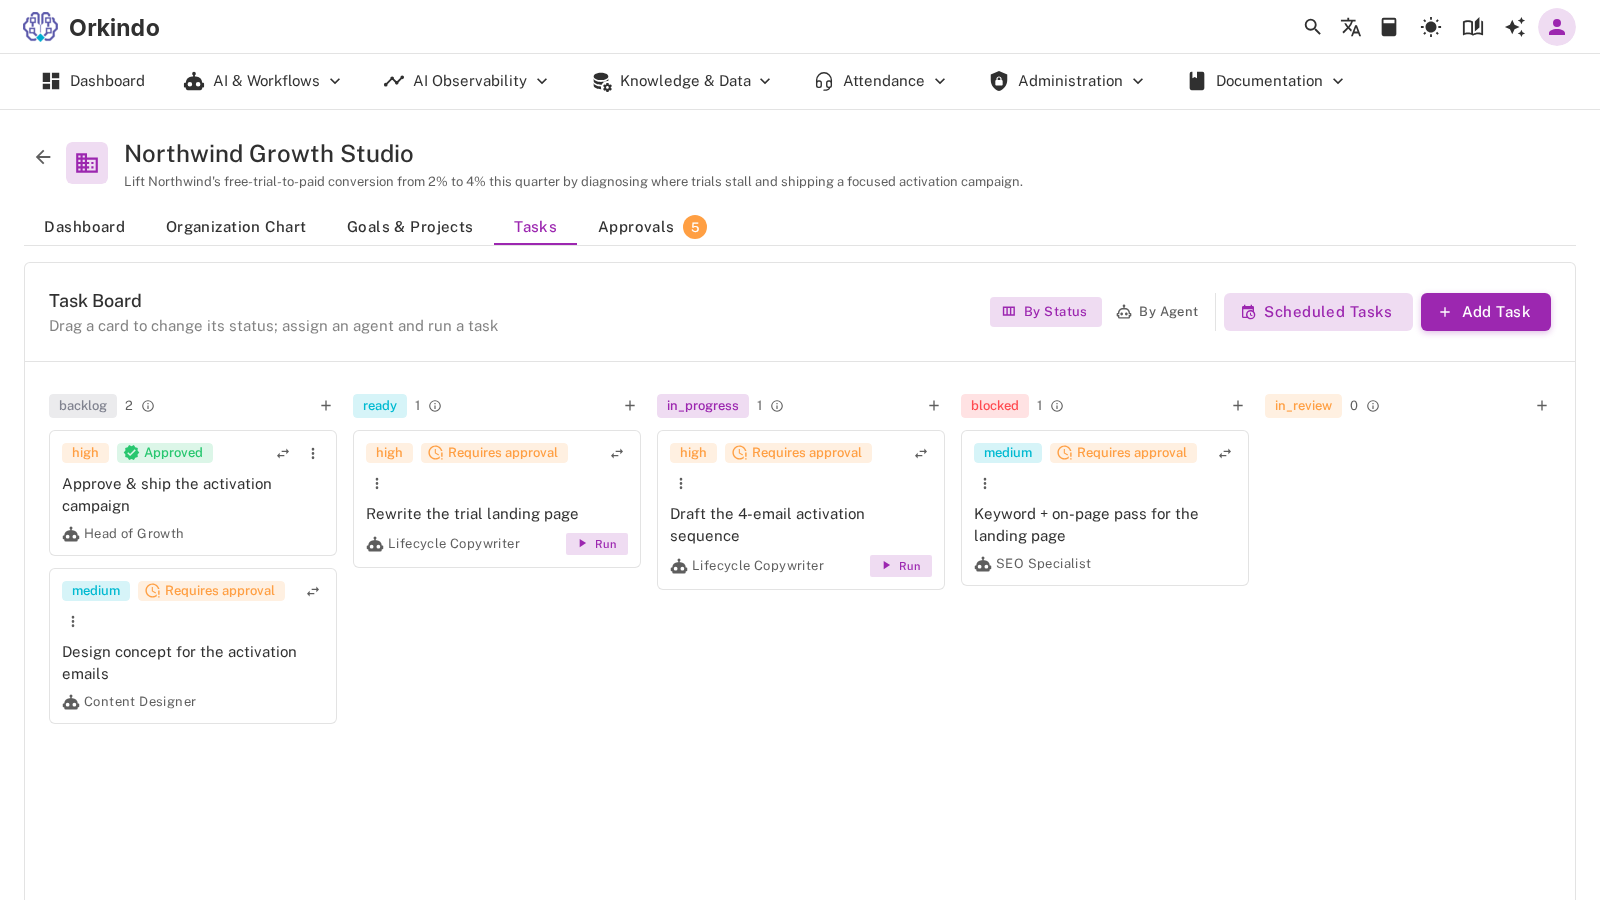Click the swap icon on Keyword + on-page card
The height and width of the screenshot is (900, 1600).
[x=1225, y=454]
